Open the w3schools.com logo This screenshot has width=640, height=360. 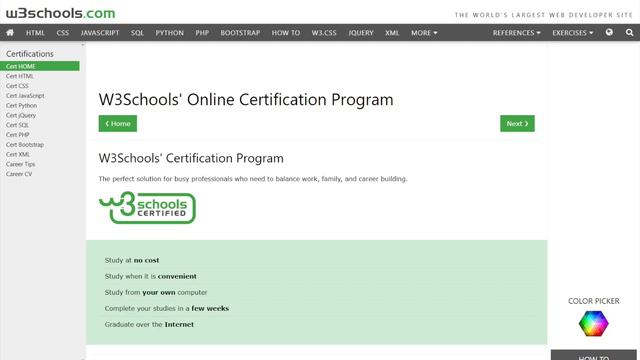click(x=60, y=13)
